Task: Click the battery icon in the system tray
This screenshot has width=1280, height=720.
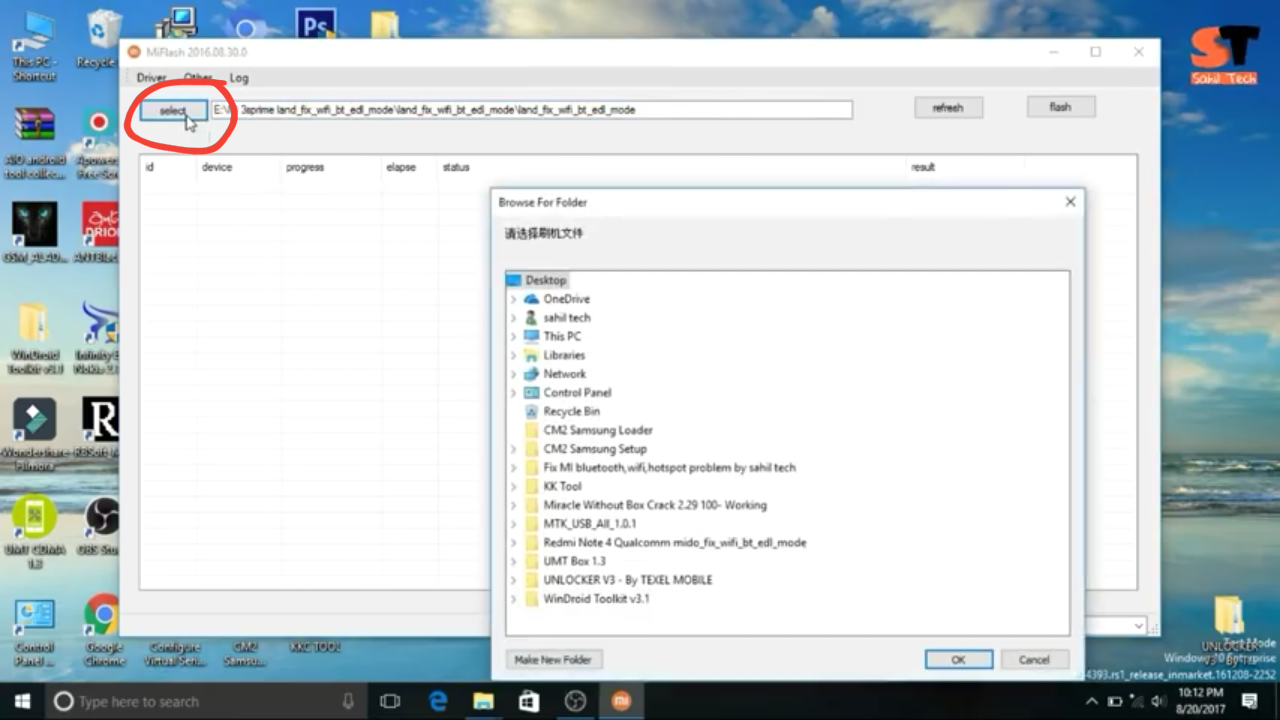Action: 1115,702
